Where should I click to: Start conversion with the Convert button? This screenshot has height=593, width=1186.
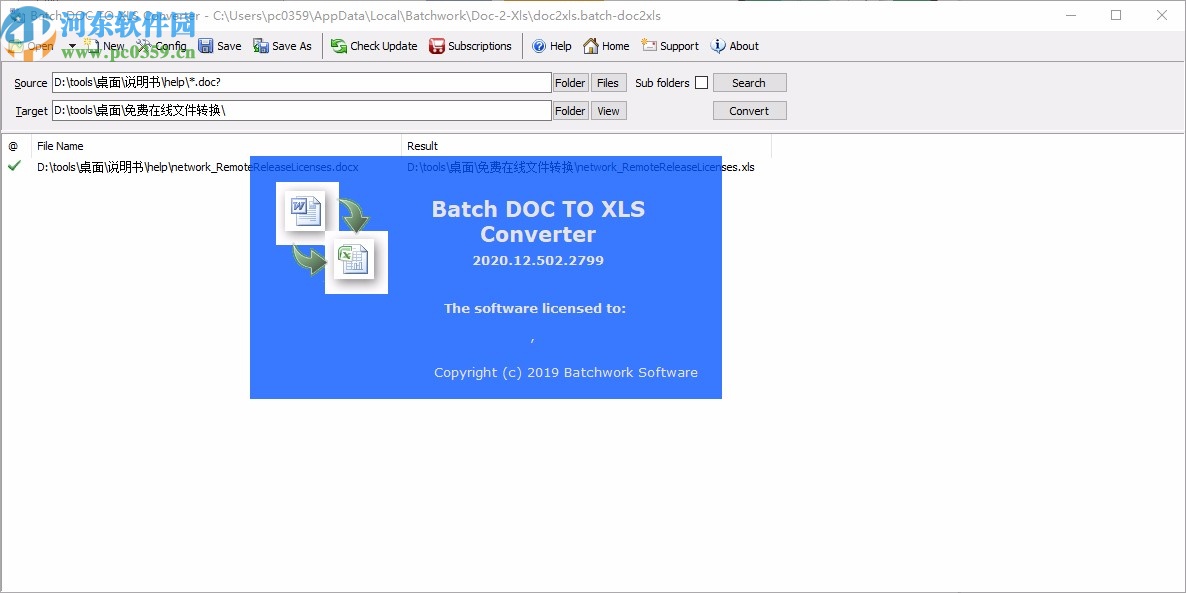tap(749, 110)
